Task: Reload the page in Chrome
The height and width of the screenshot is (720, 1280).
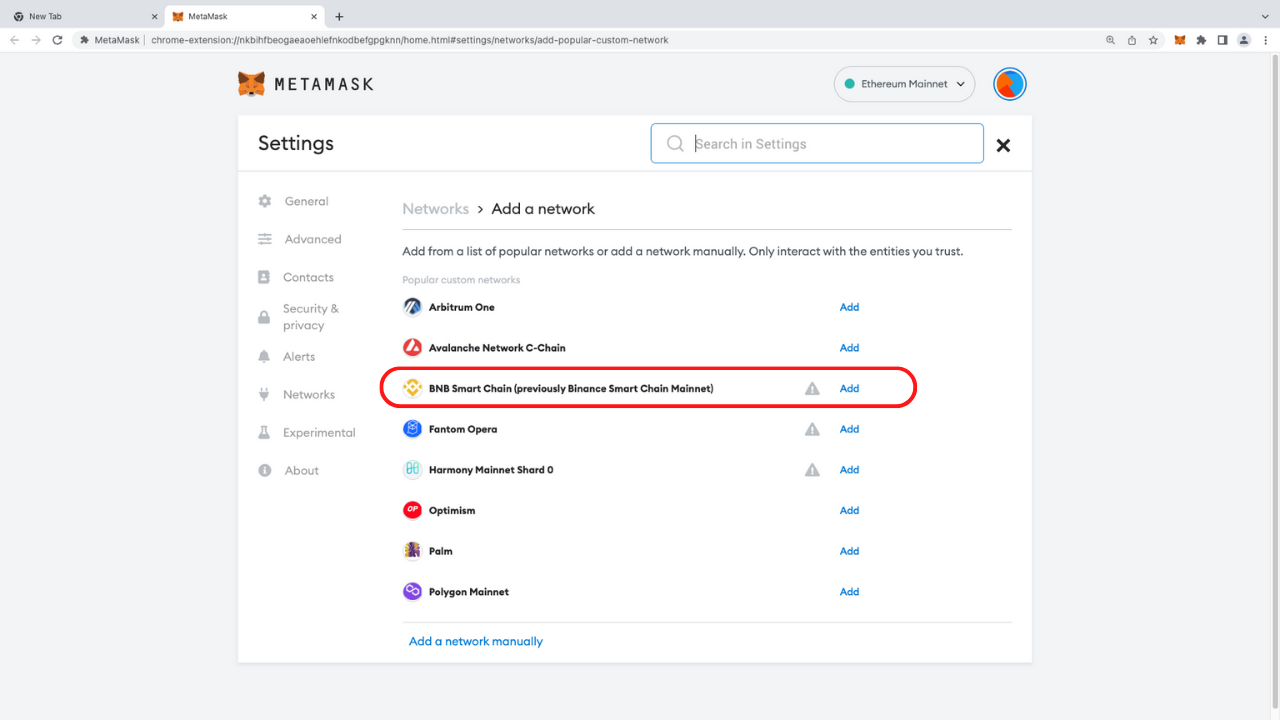Action: coord(57,40)
